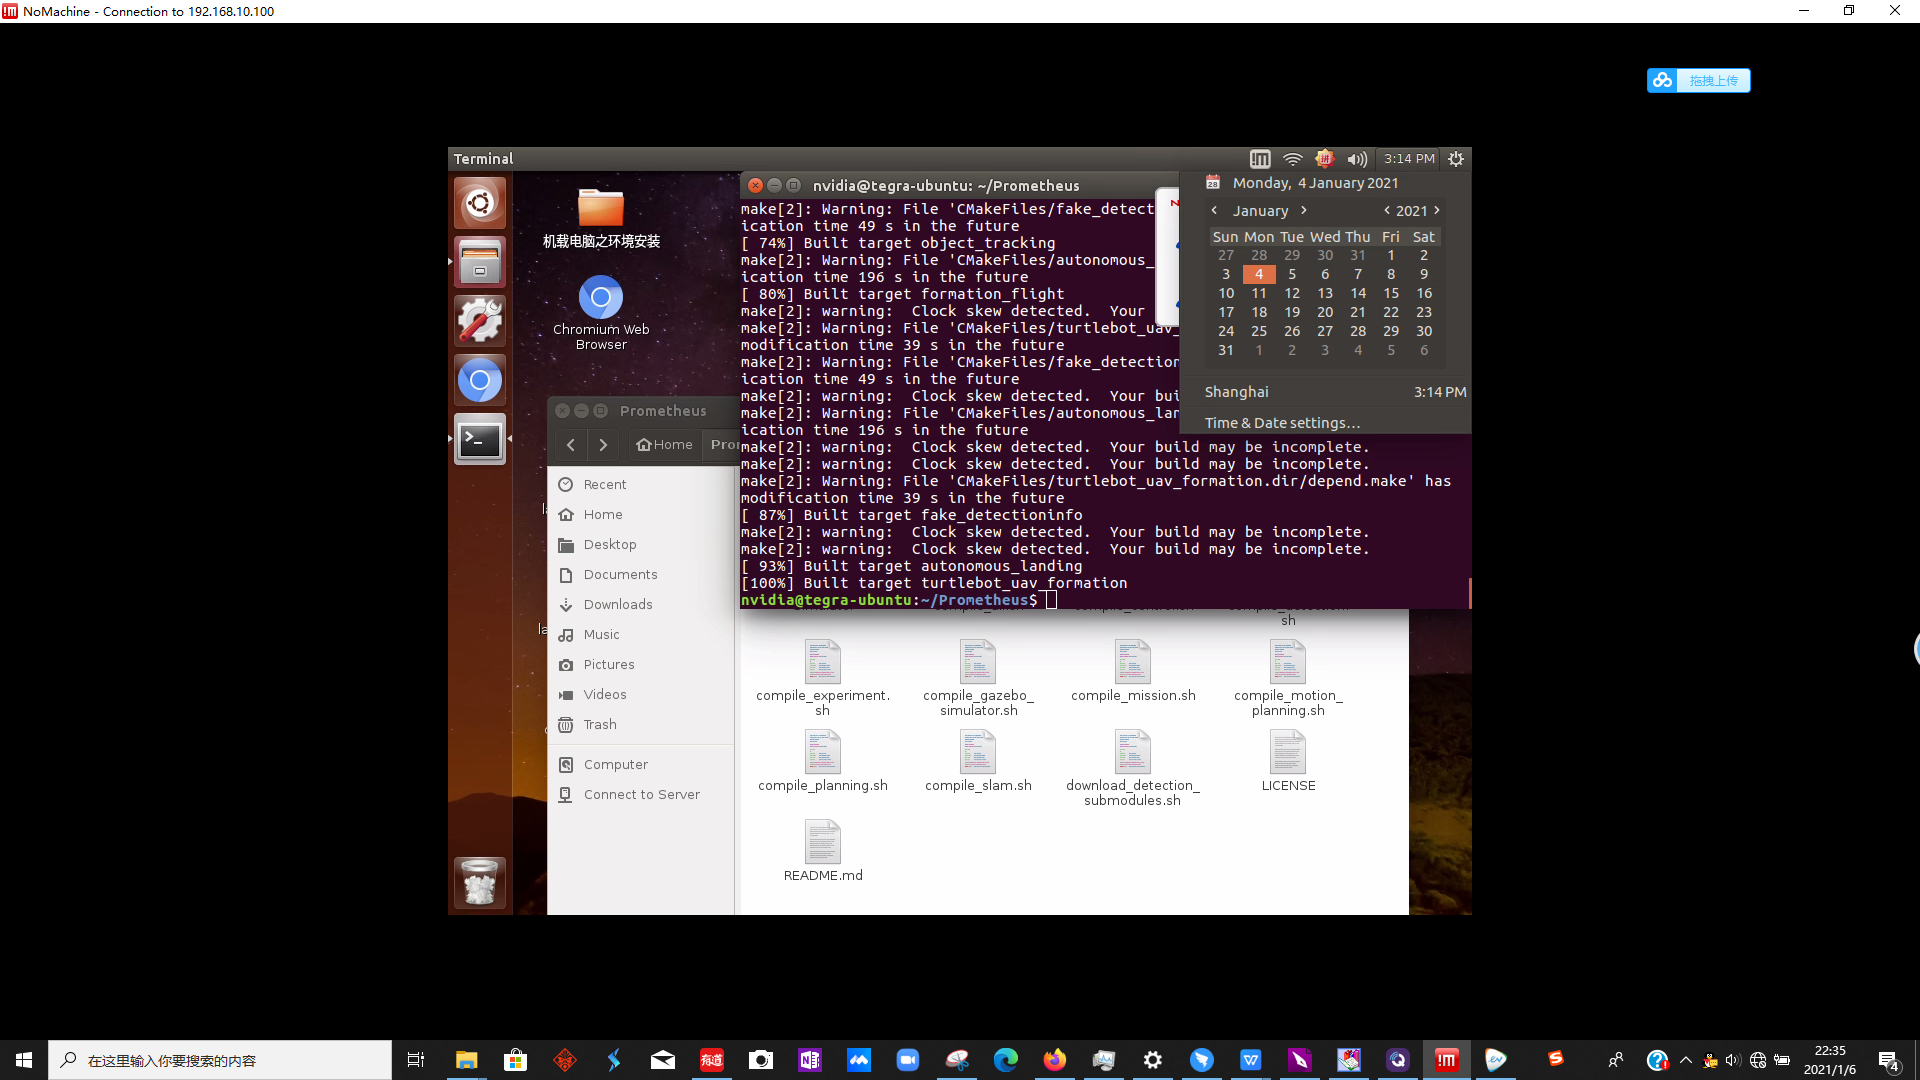The image size is (1920, 1080).
Task: Click the Home path breadcrumb button
Action: pos(665,445)
